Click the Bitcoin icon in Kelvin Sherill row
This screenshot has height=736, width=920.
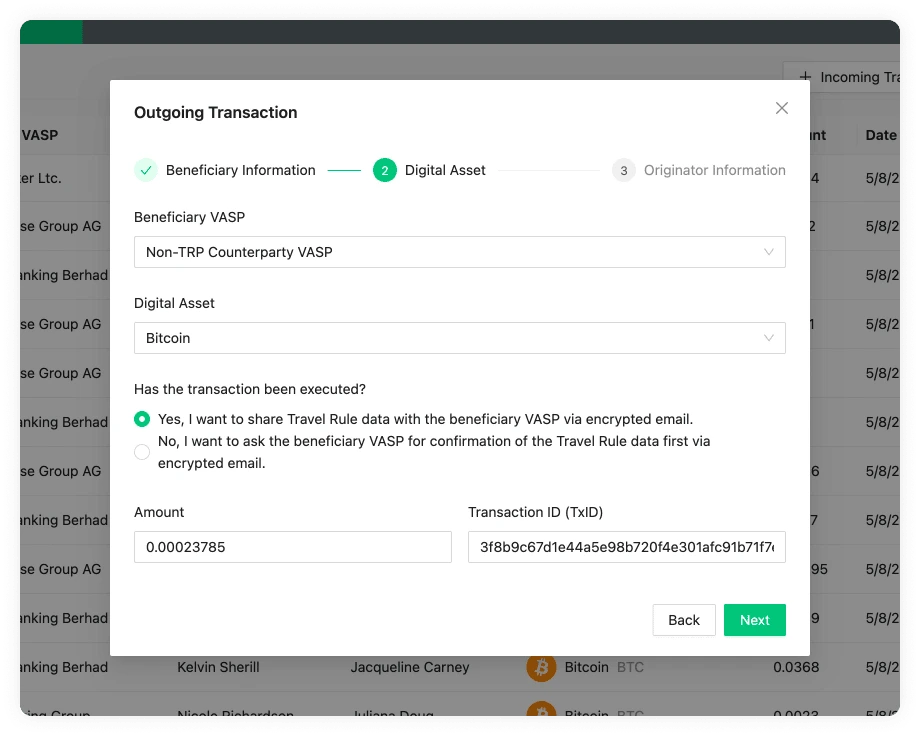tap(541, 667)
